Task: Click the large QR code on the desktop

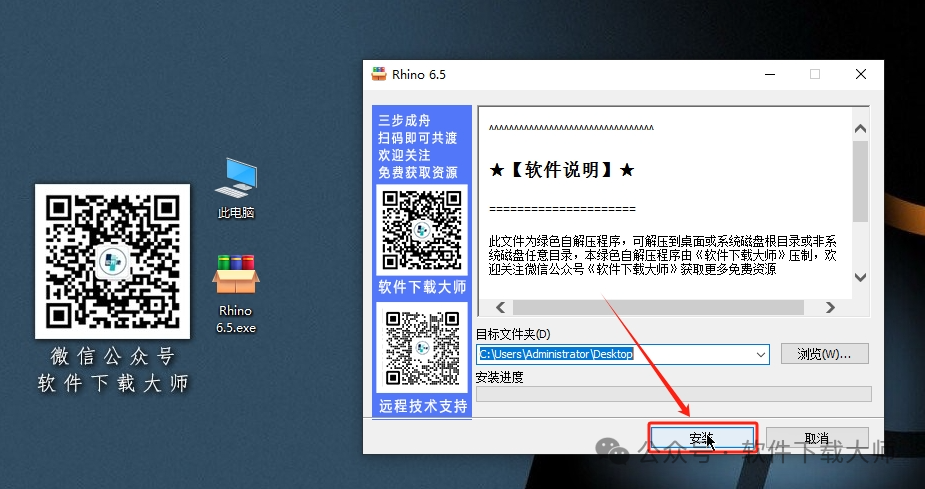Action: point(112,261)
